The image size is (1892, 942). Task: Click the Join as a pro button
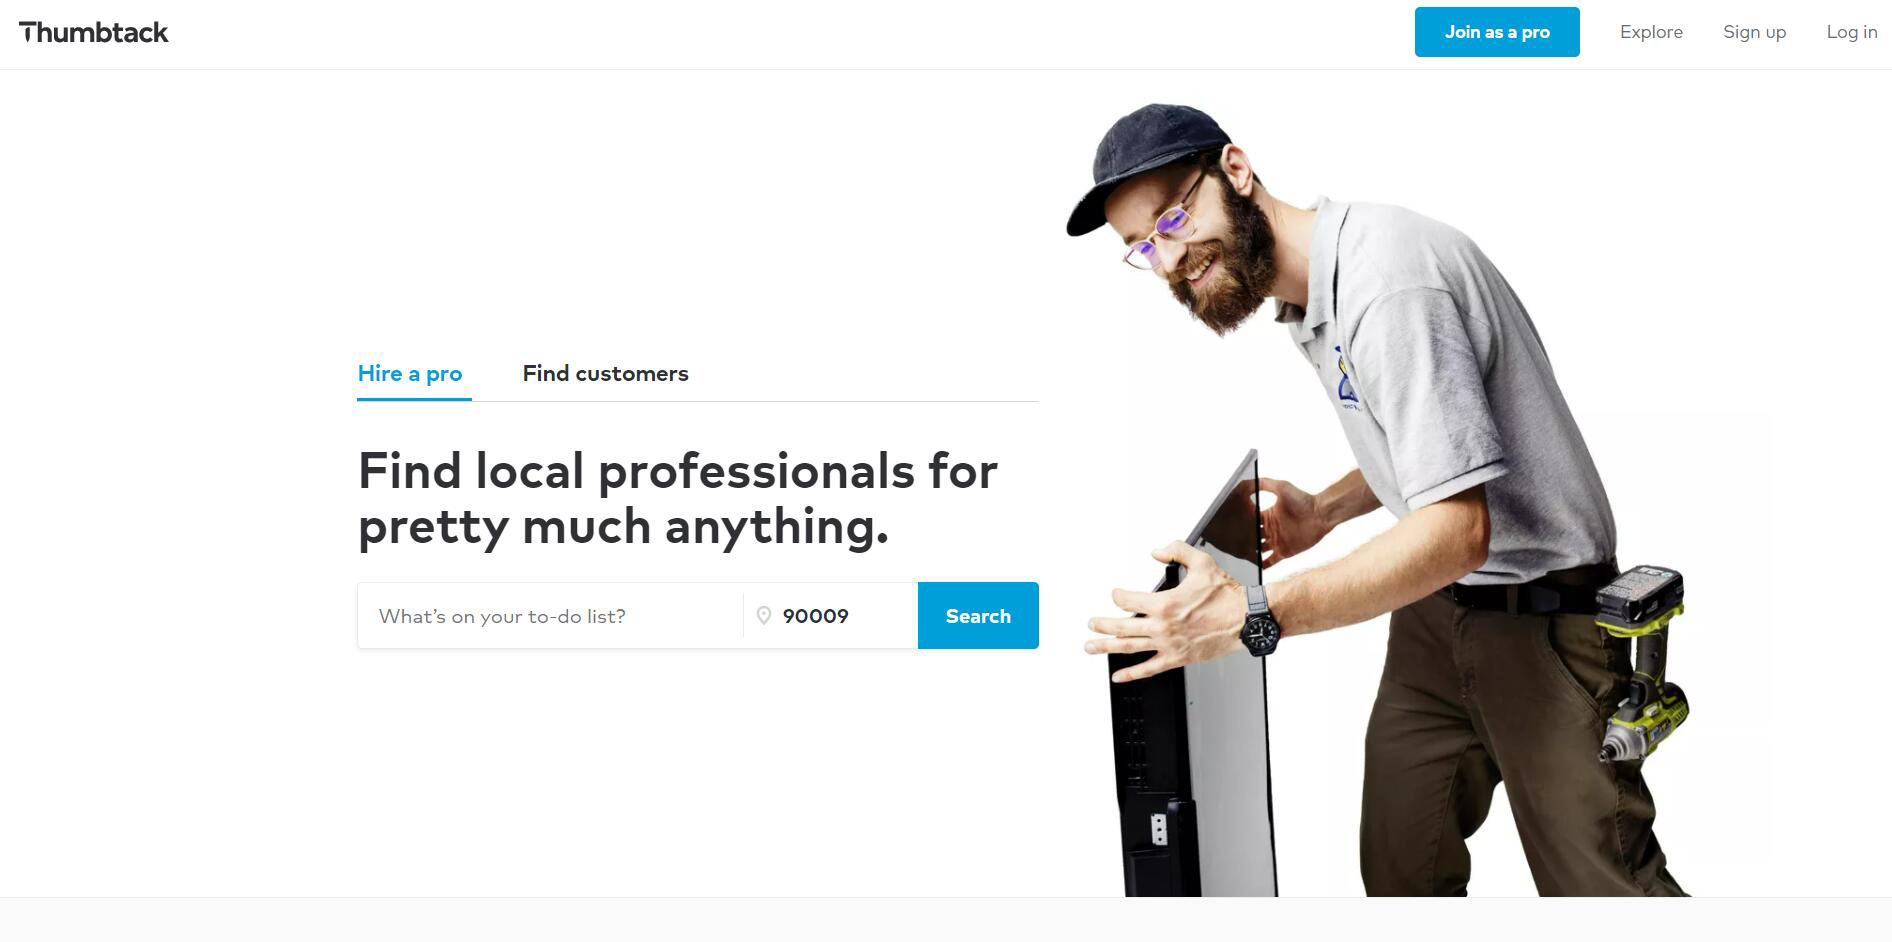[x=1497, y=32]
